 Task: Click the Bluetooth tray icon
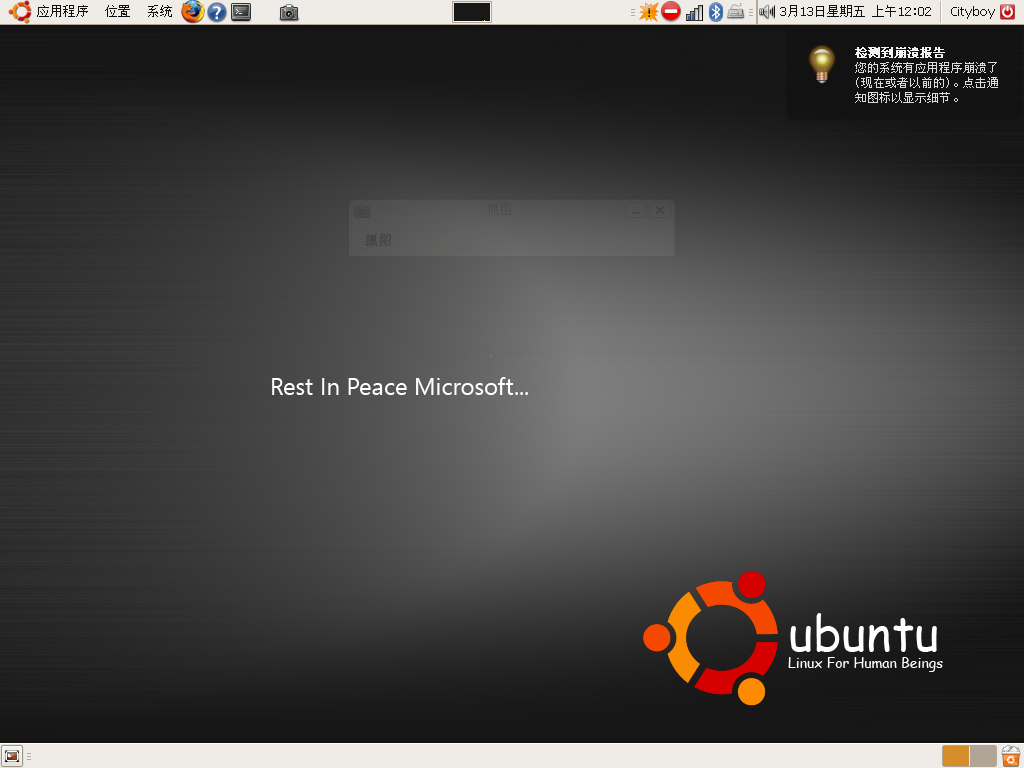pyautogui.click(x=716, y=12)
